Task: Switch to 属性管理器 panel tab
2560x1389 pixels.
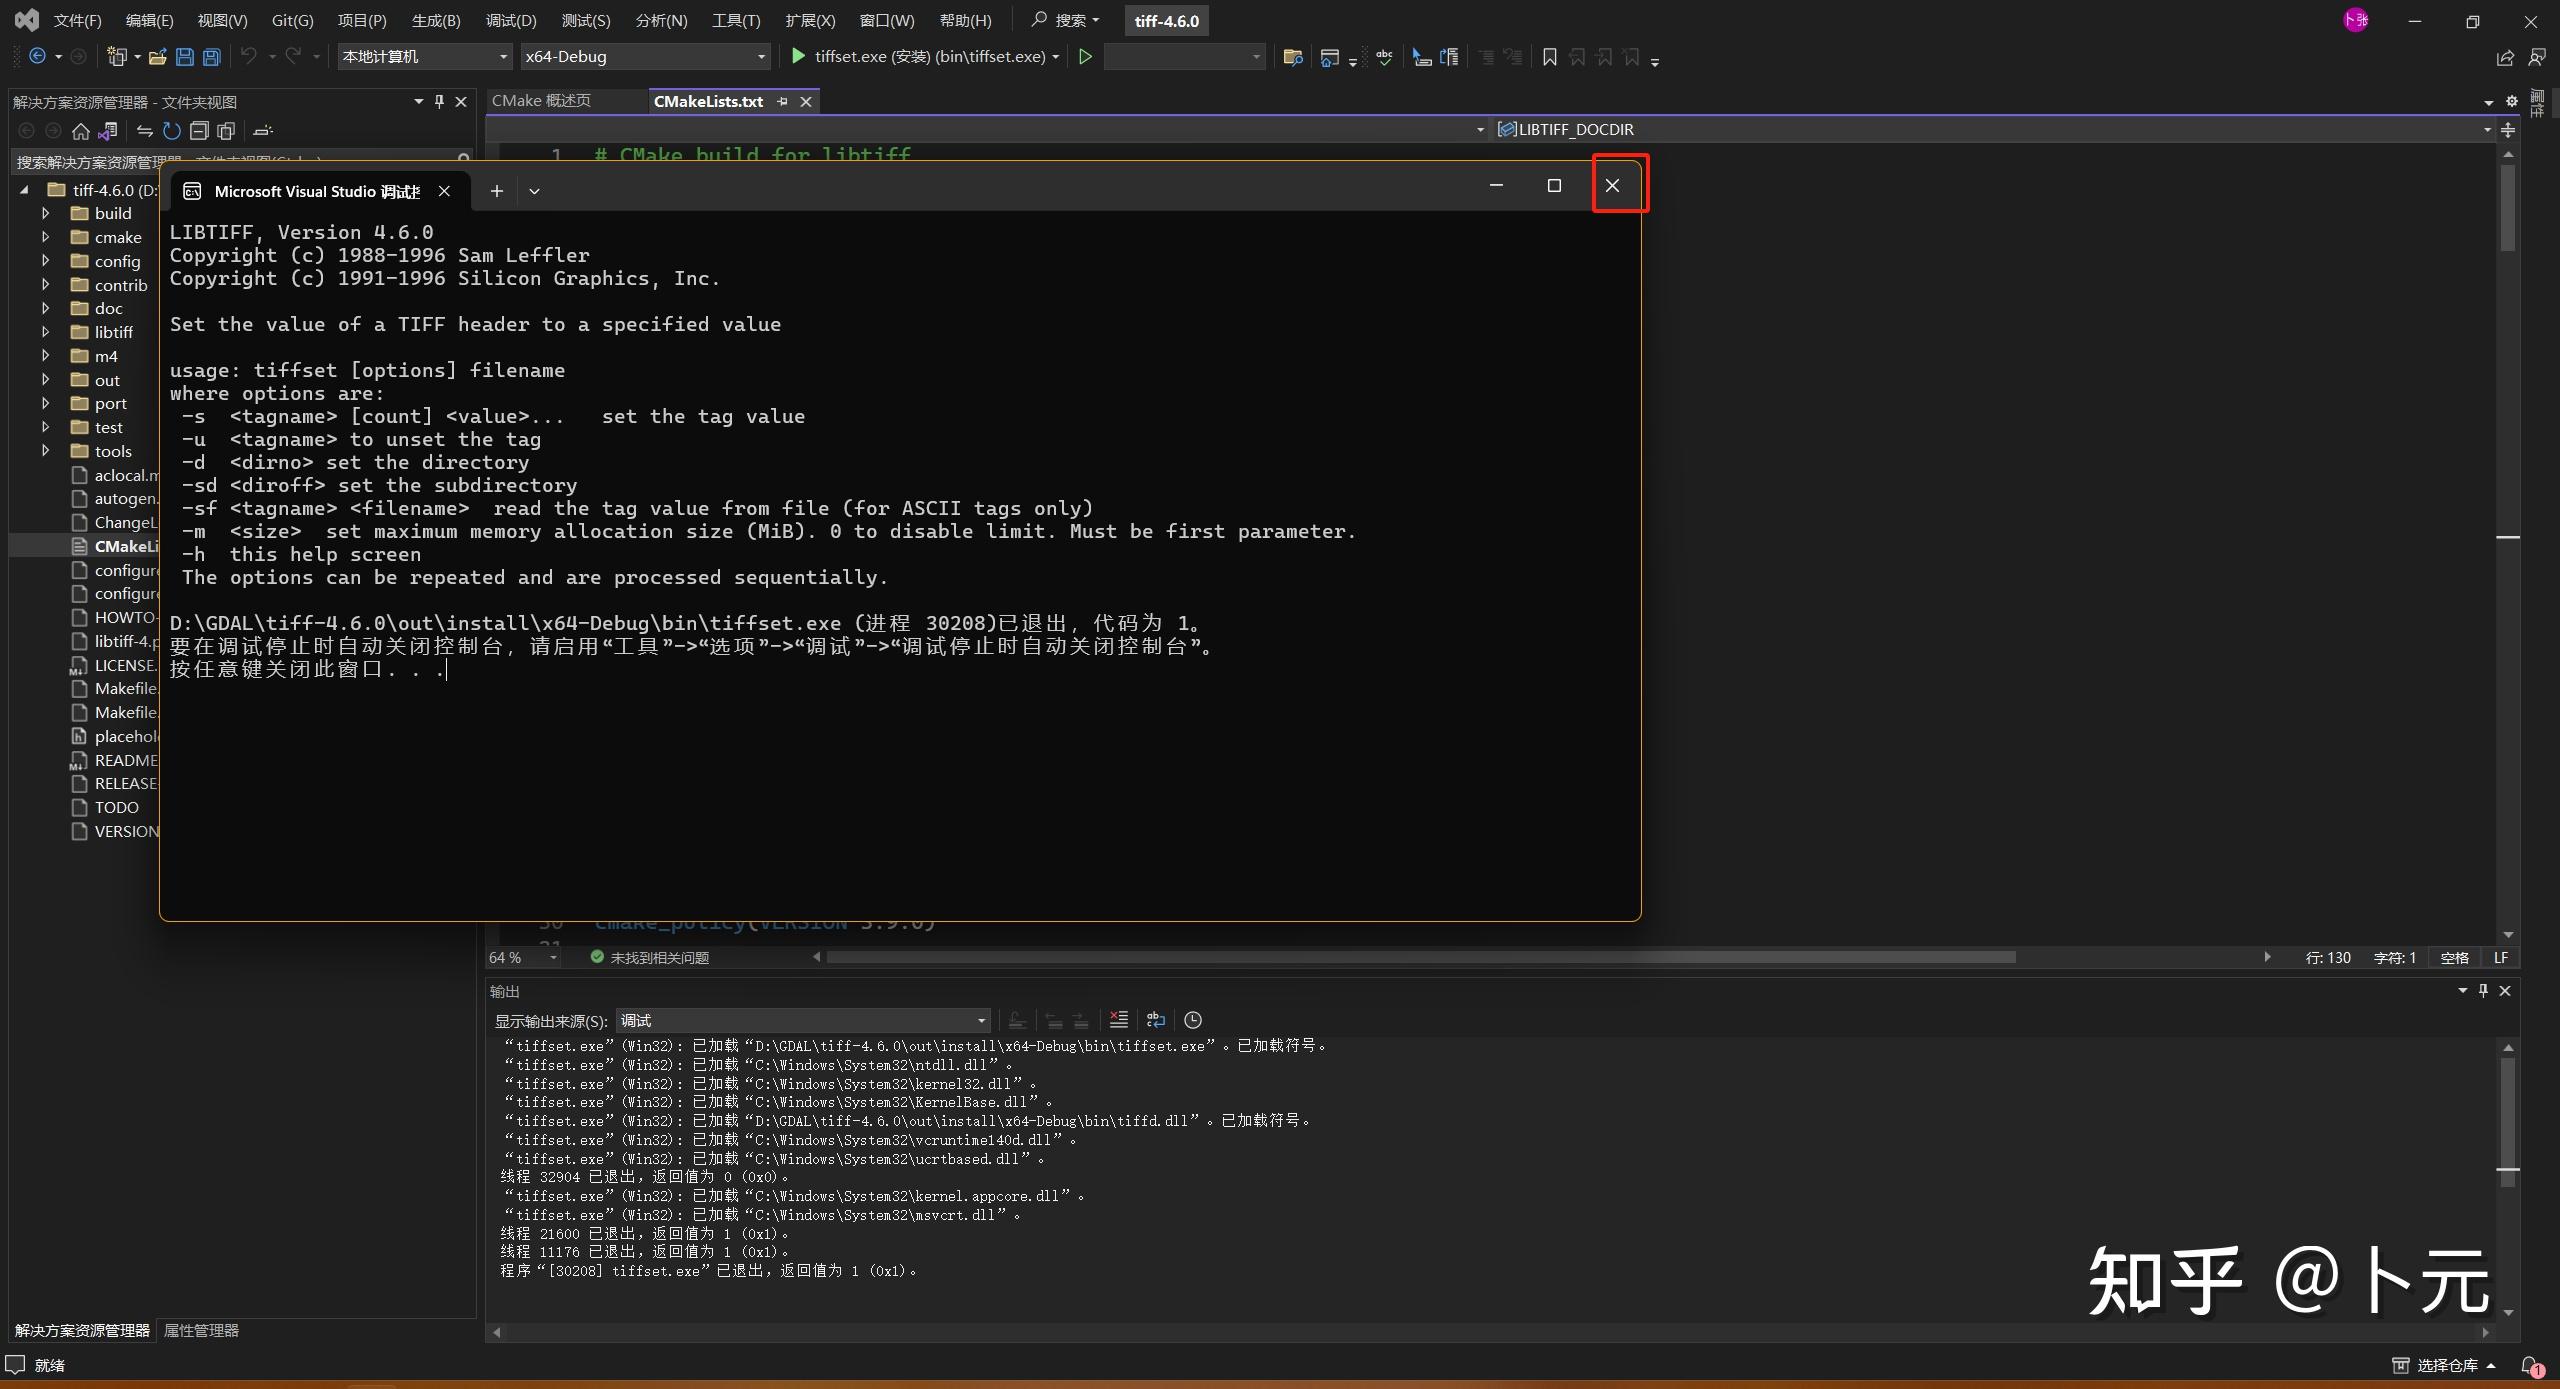Action: (x=201, y=1331)
